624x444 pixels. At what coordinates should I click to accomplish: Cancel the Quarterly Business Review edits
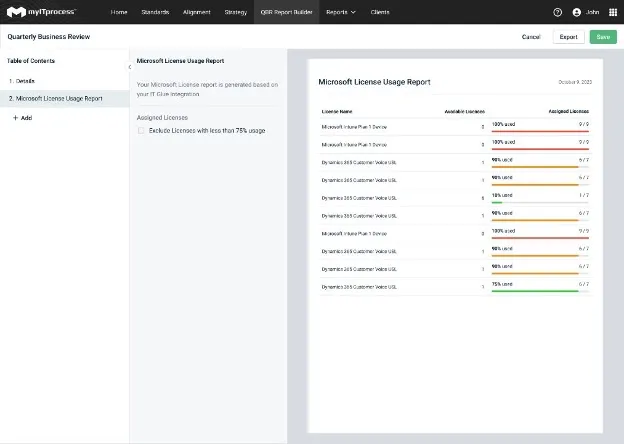pos(531,37)
